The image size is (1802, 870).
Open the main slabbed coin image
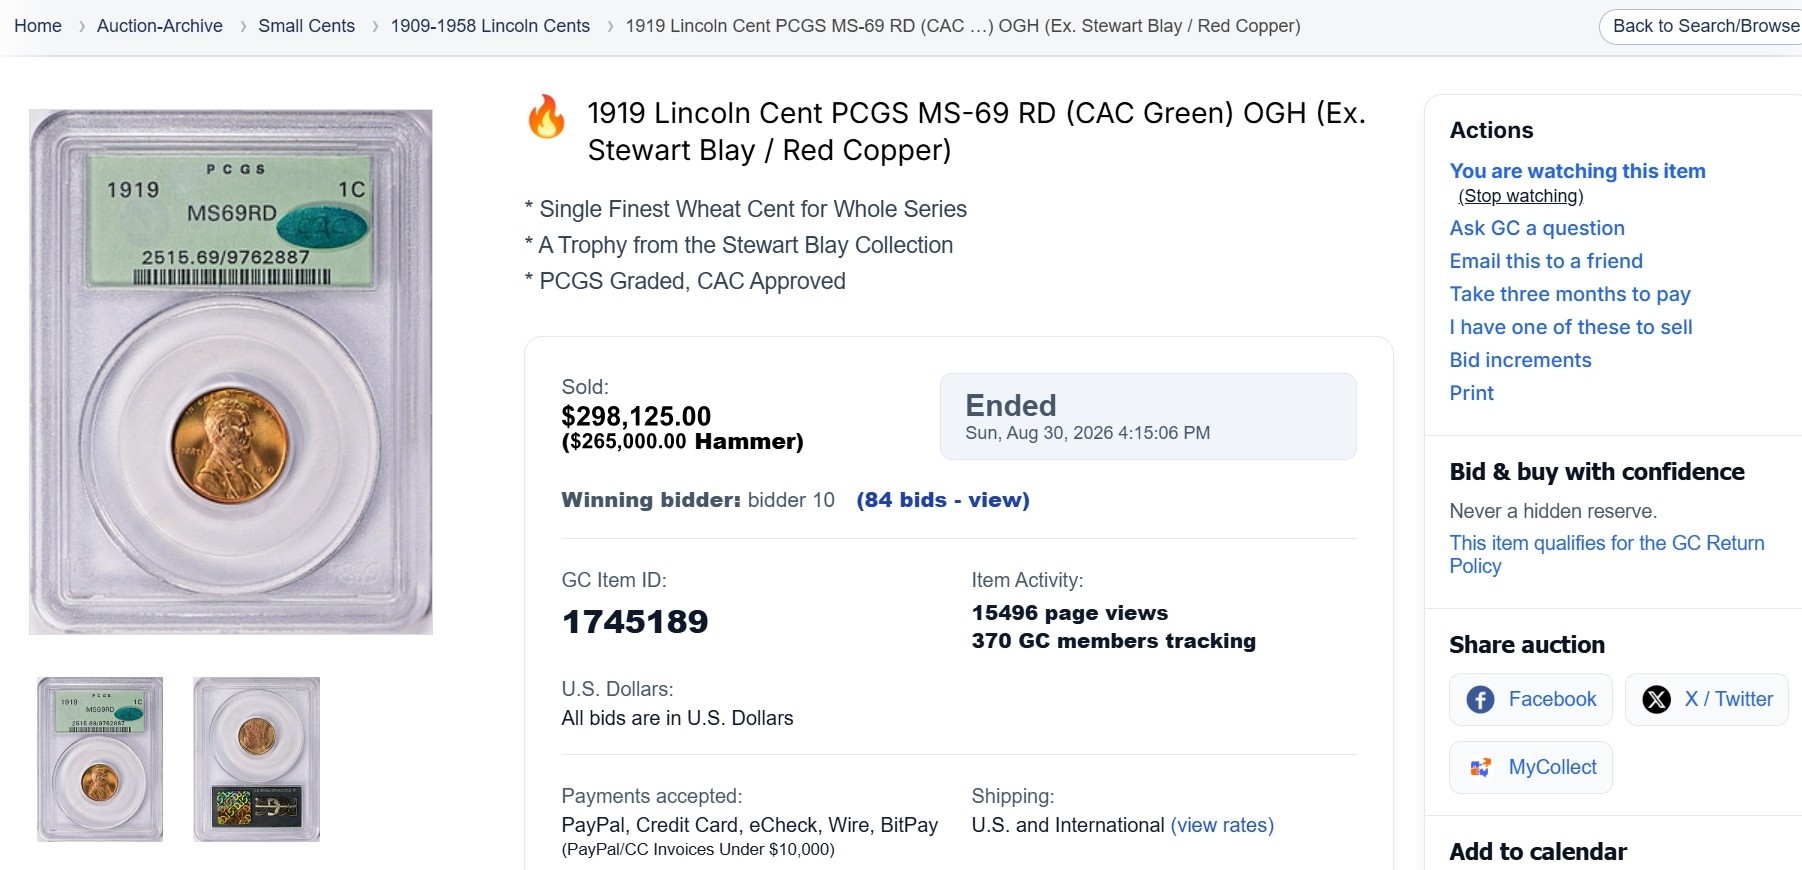[x=231, y=372]
